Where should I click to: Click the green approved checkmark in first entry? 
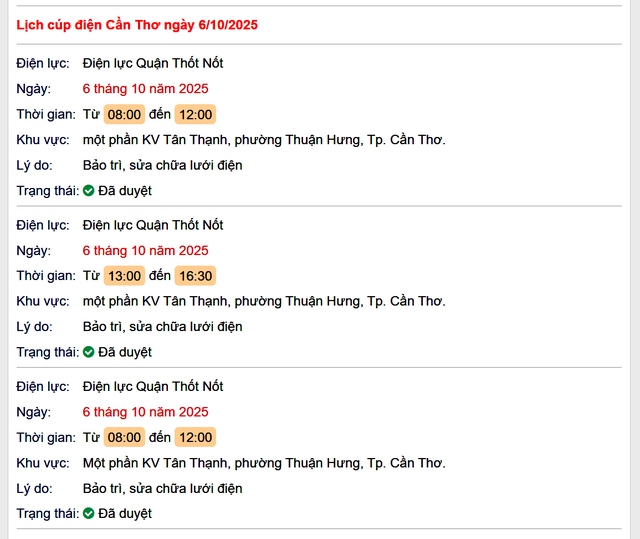pos(88,190)
